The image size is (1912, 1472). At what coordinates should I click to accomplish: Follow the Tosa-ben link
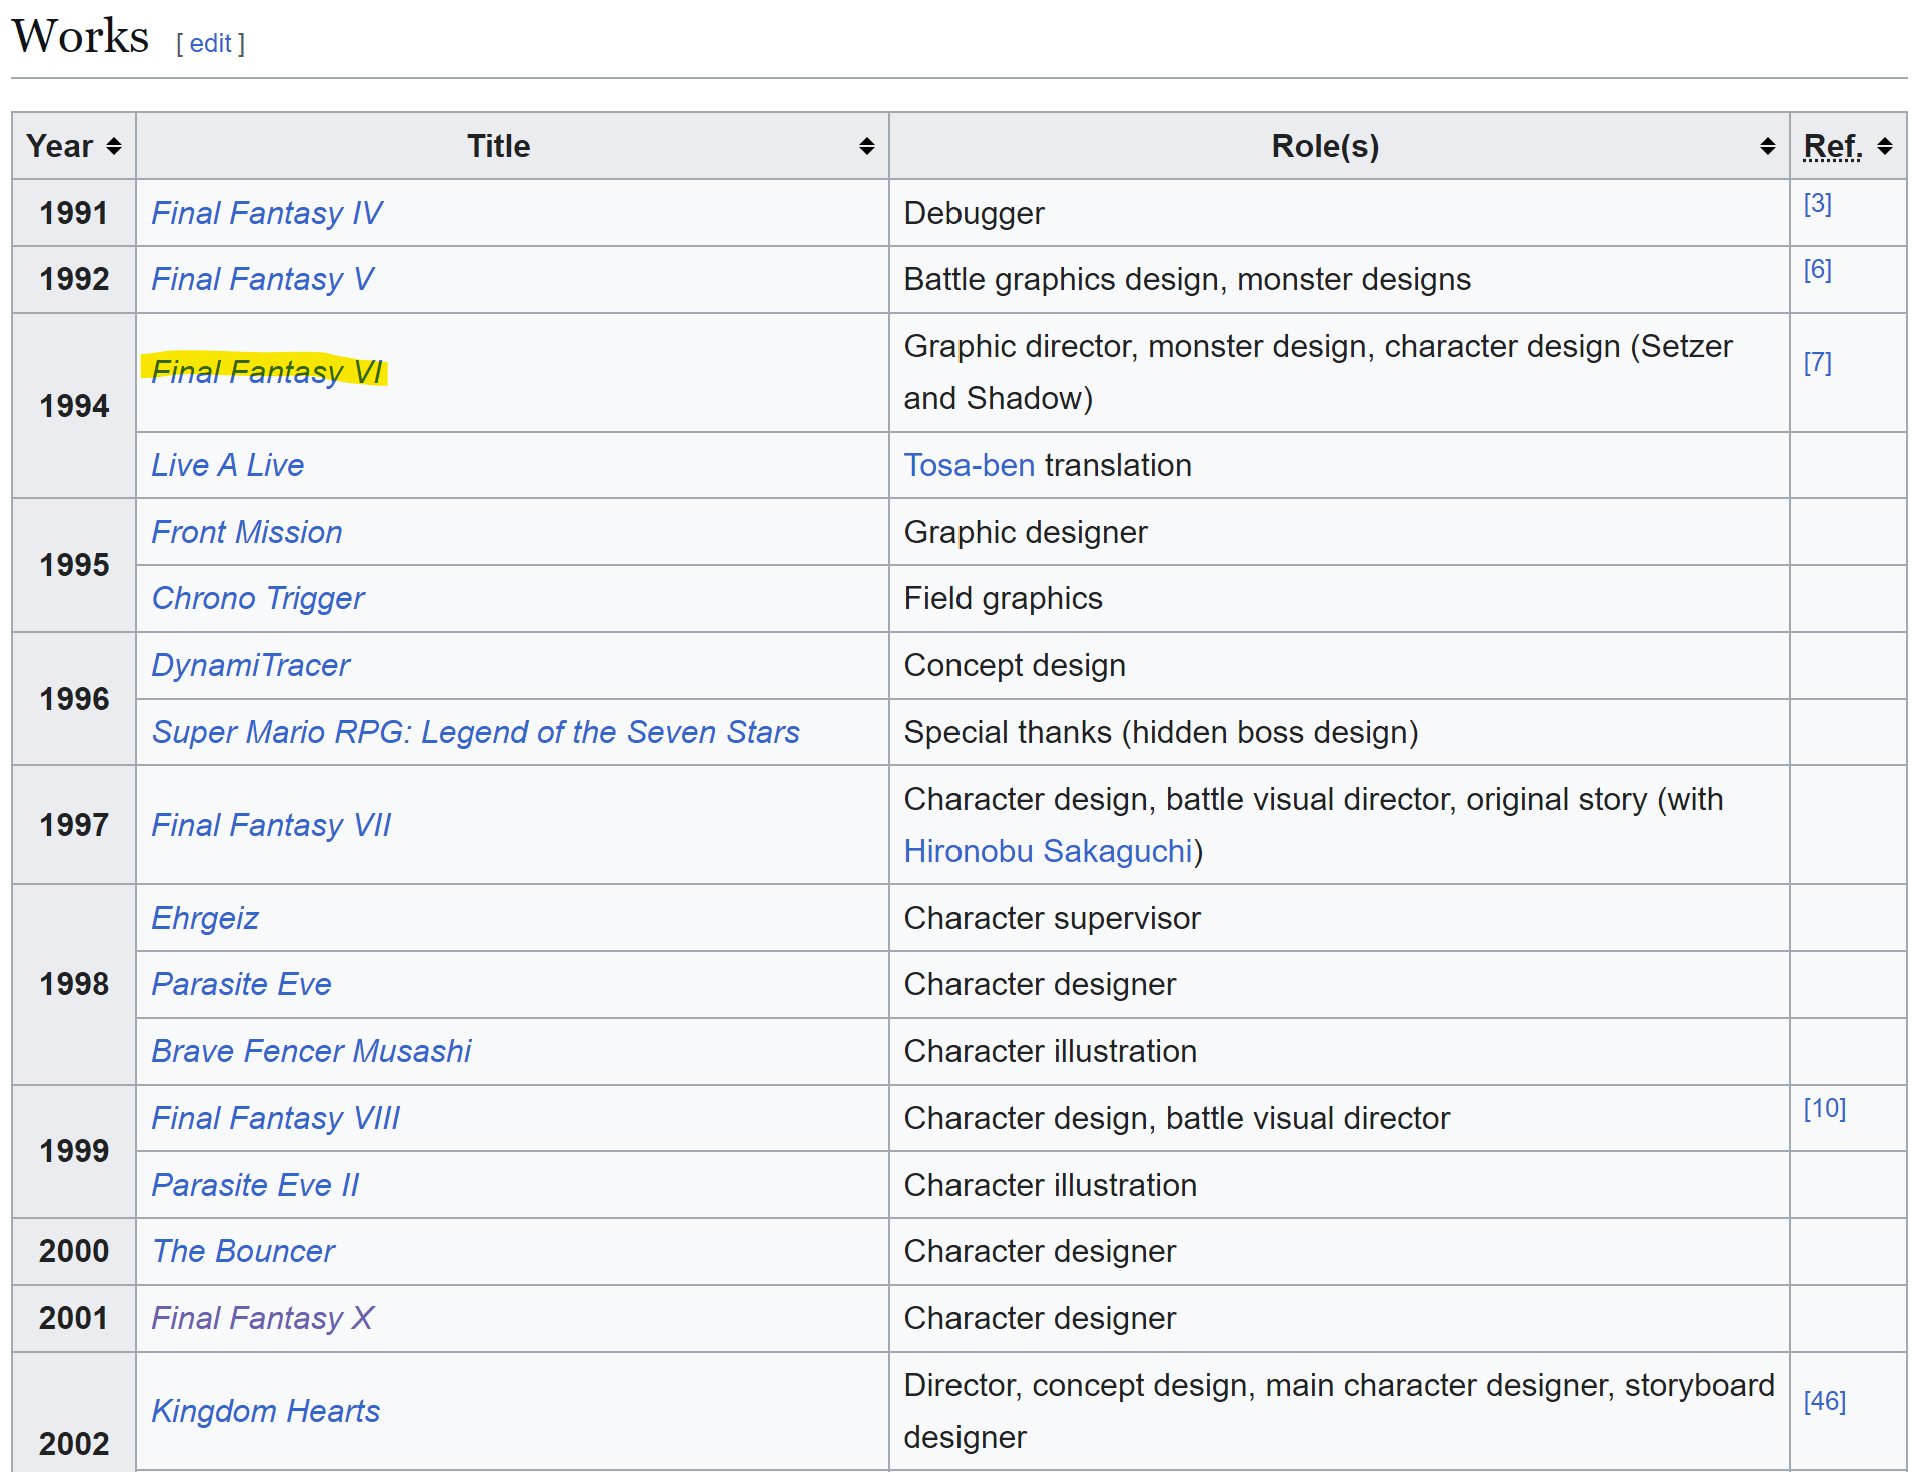pos(969,465)
